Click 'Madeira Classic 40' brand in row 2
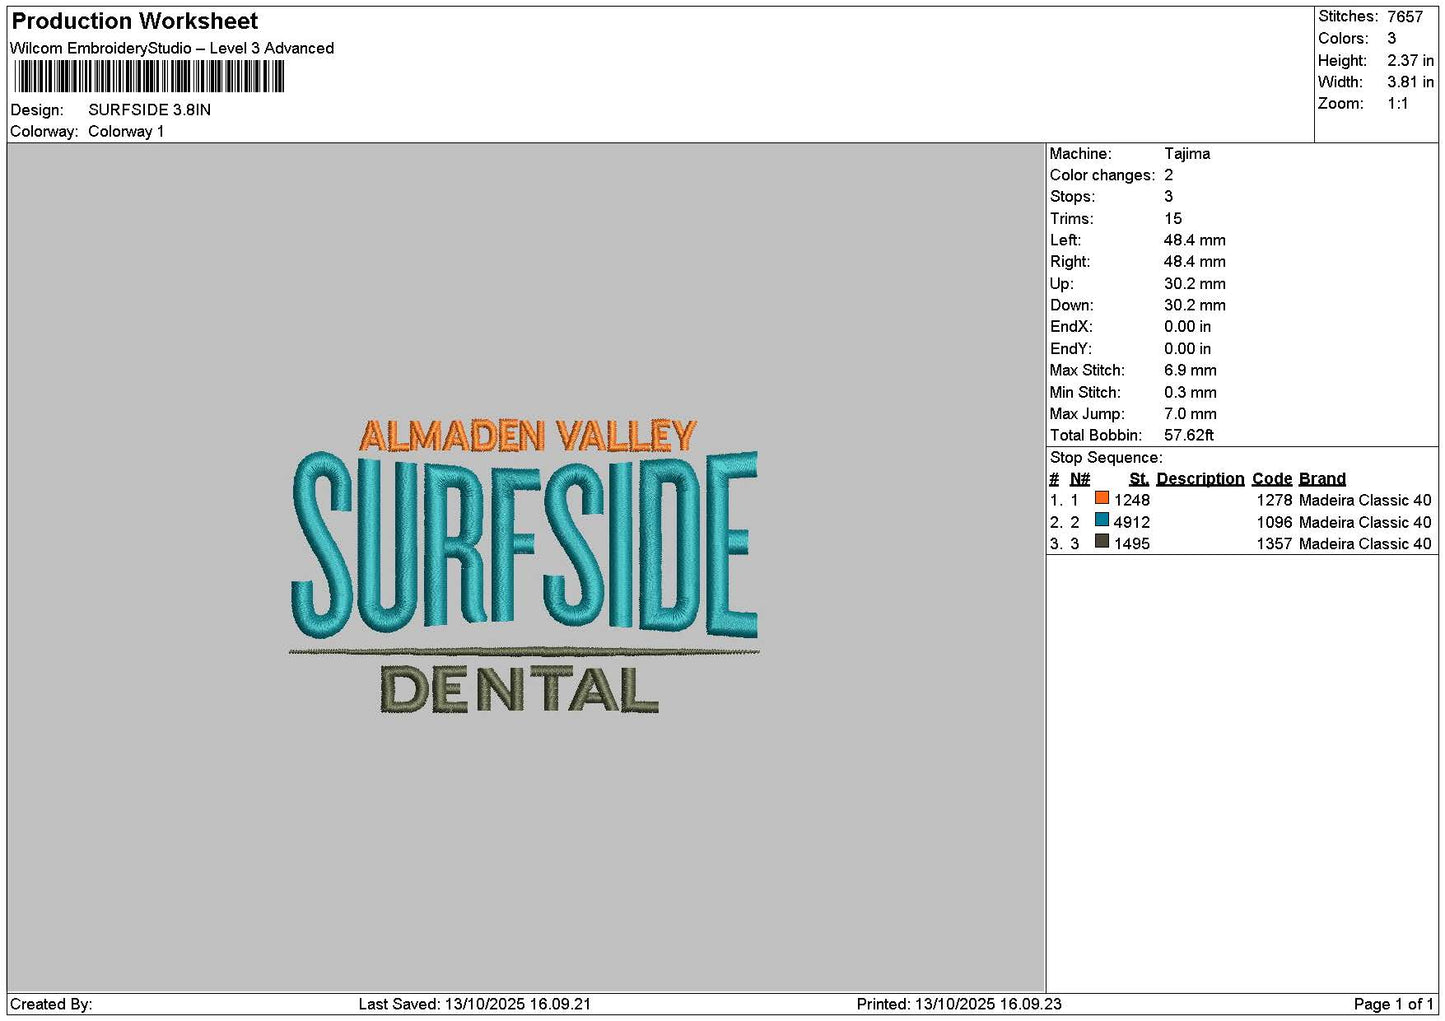 pyautogui.click(x=1365, y=522)
